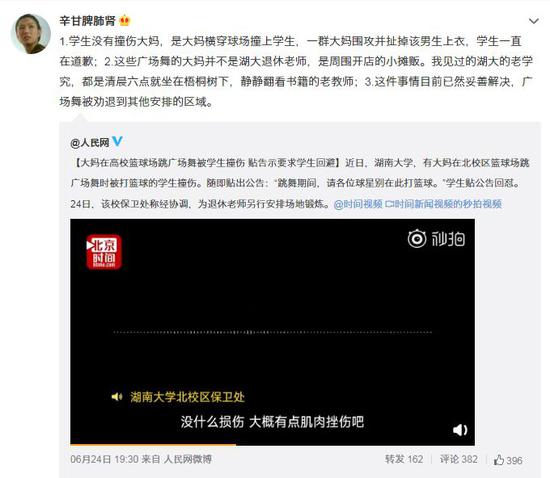Mute the video with speaker icon
550x478 pixels.
tap(460, 430)
